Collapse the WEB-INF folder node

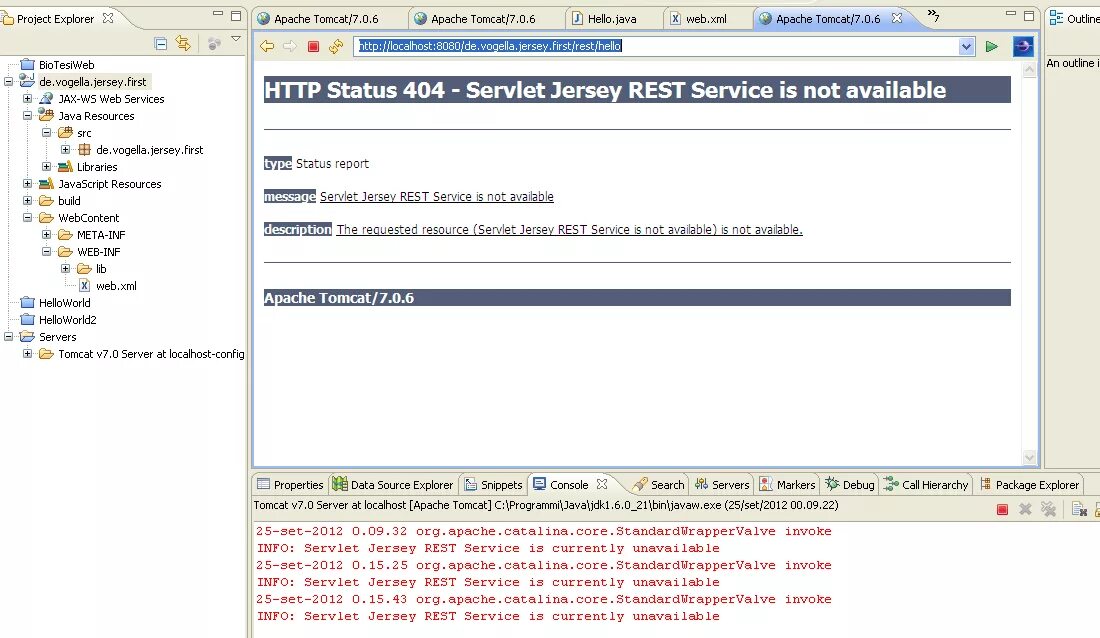pyautogui.click(x=46, y=251)
